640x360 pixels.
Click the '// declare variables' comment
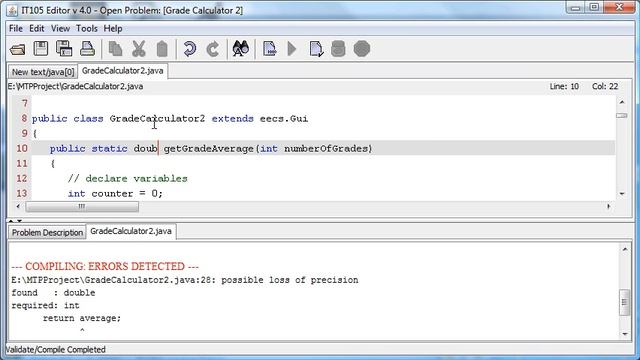click(127, 179)
